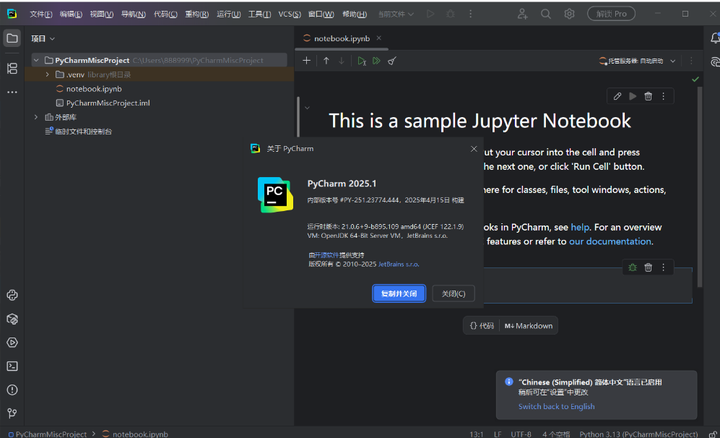Click the add cell plus icon

point(306,61)
